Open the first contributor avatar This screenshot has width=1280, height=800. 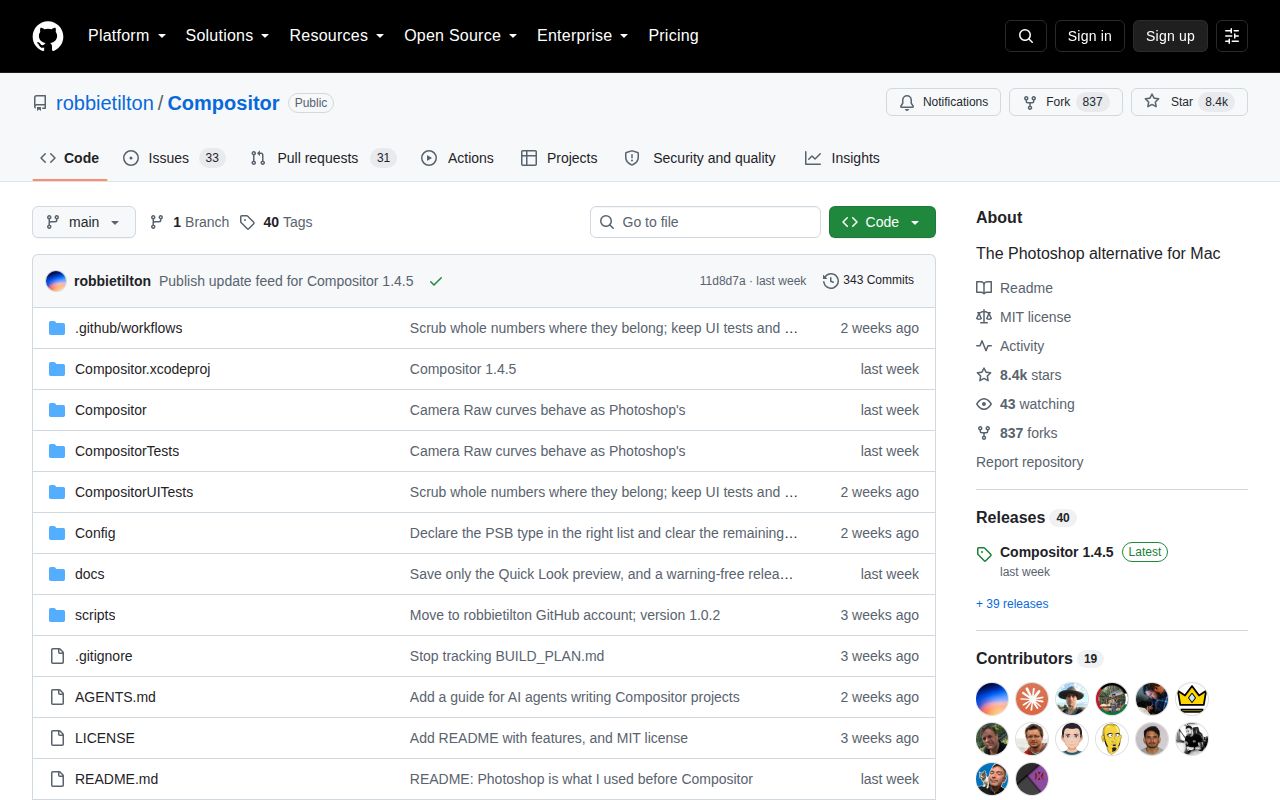pyautogui.click(x=992, y=698)
